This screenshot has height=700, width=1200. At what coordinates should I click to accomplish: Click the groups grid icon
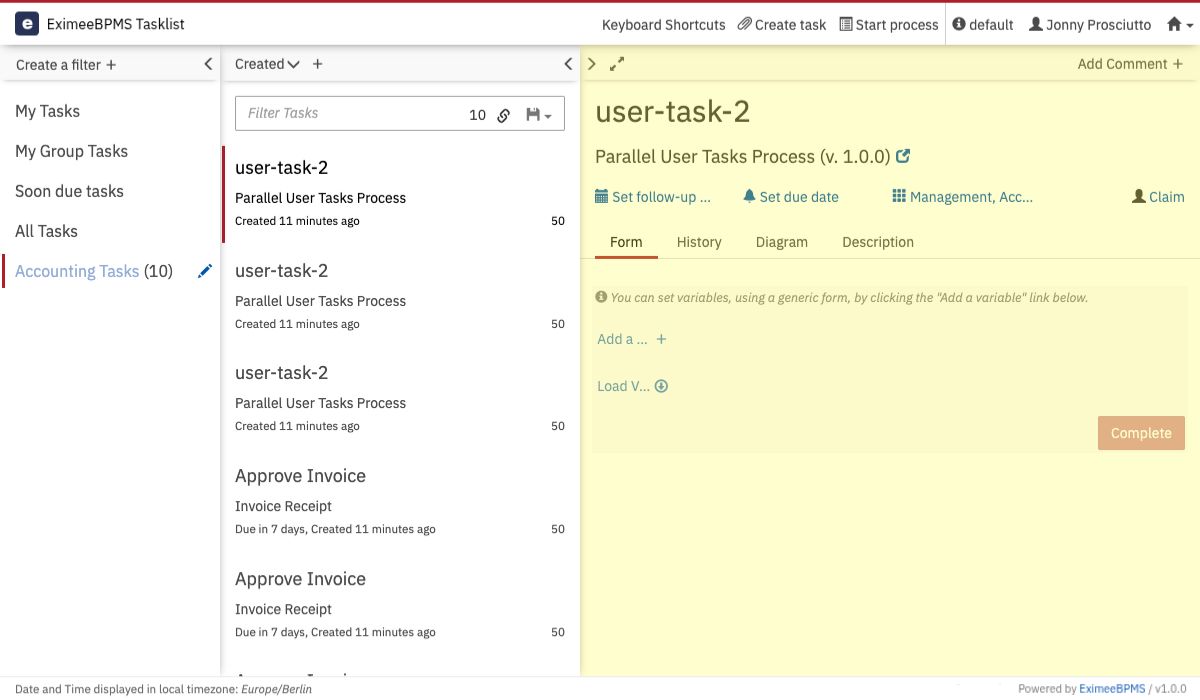(x=899, y=197)
